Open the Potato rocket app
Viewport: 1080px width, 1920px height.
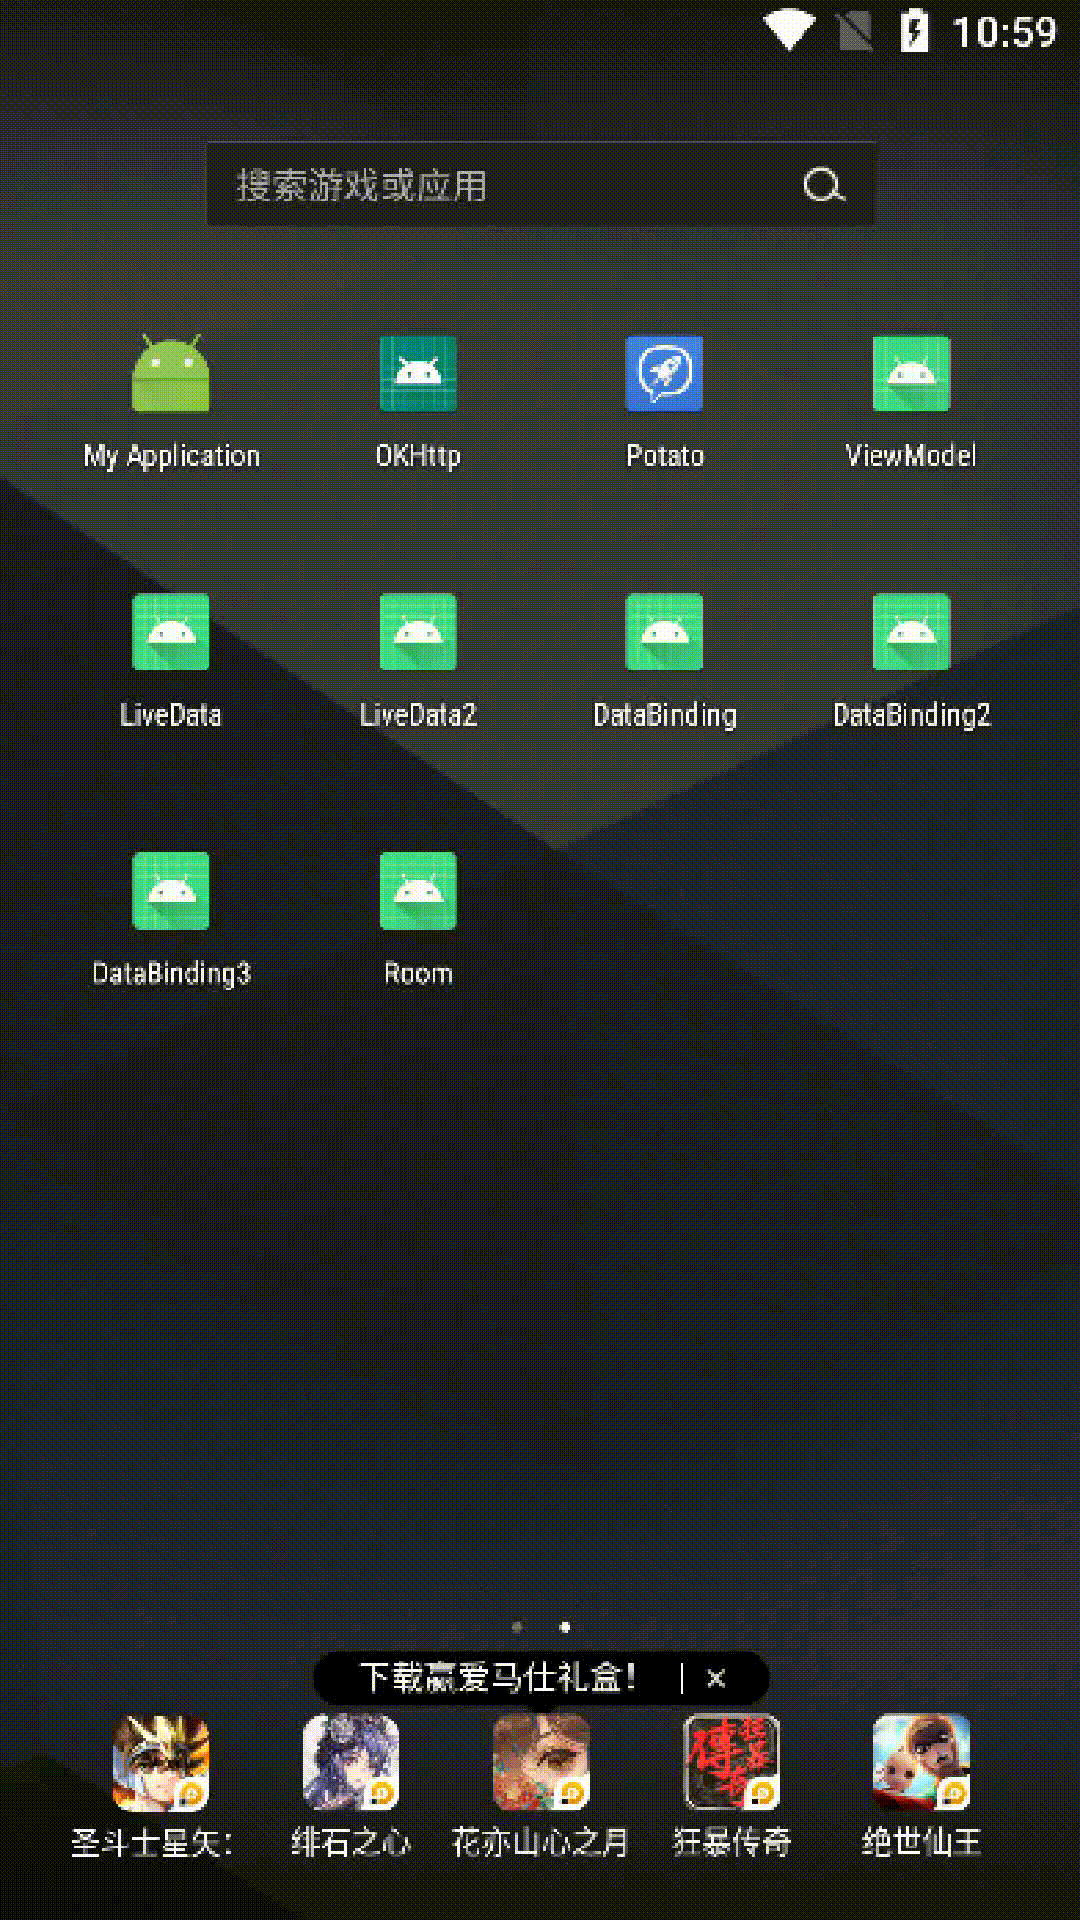point(664,373)
